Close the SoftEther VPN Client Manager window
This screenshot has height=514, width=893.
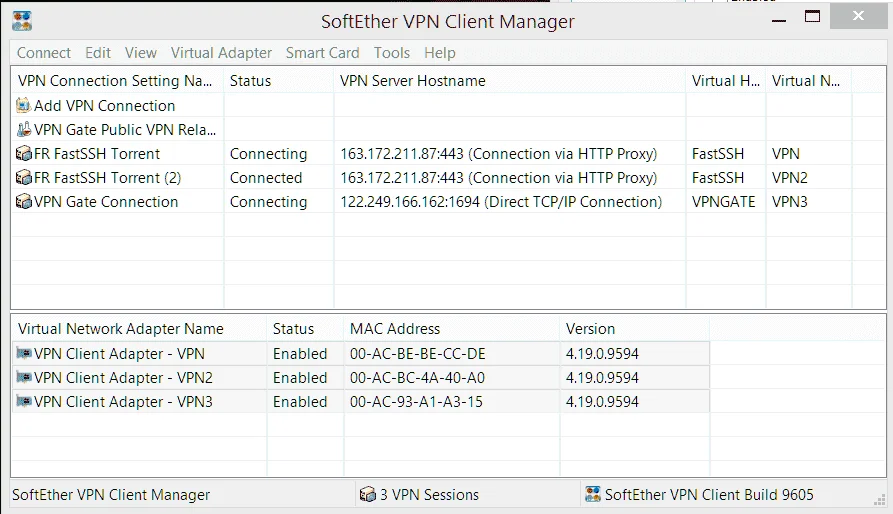click(858, 16)
